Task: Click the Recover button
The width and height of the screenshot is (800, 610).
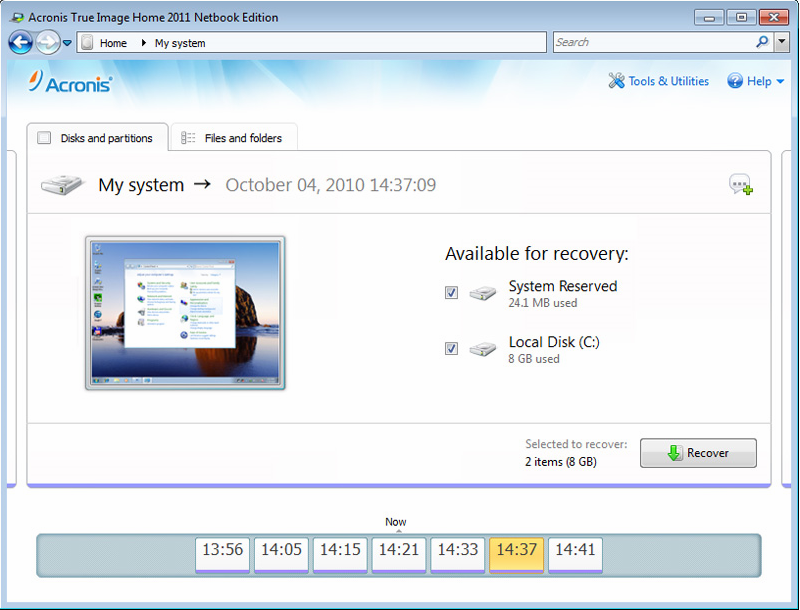Action: click(x=698, y=453)
